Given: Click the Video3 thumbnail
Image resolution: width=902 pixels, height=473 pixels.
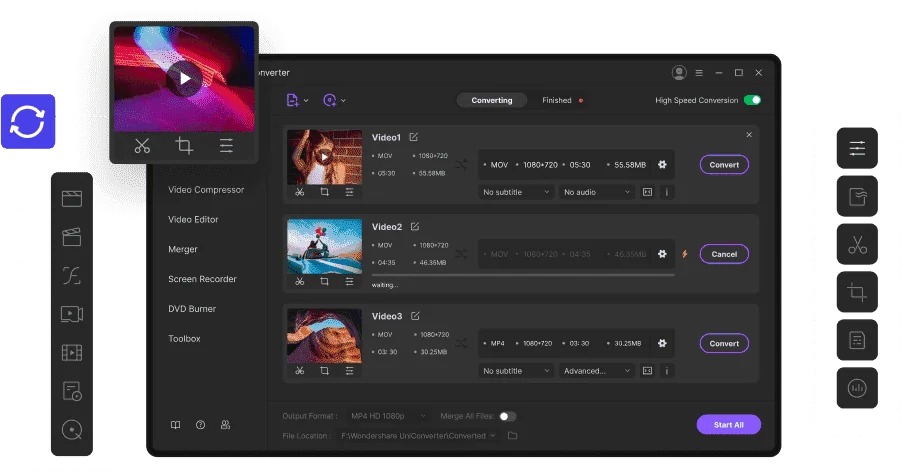Looking at the screenshot, I should coord(324,335).
